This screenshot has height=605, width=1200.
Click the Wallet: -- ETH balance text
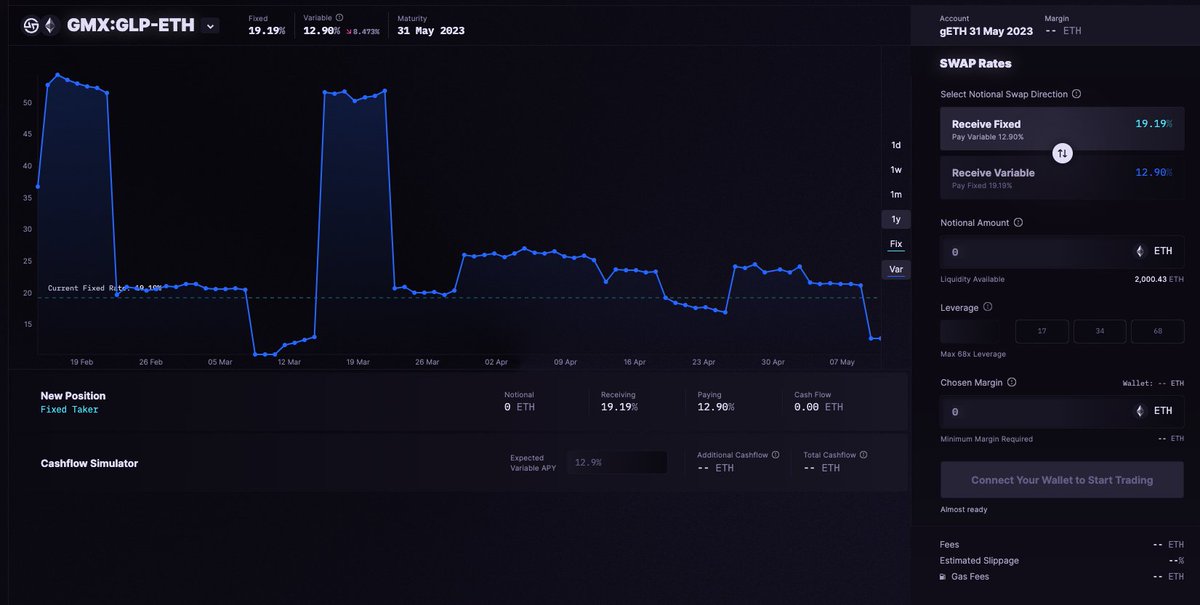coord(1153,383)
